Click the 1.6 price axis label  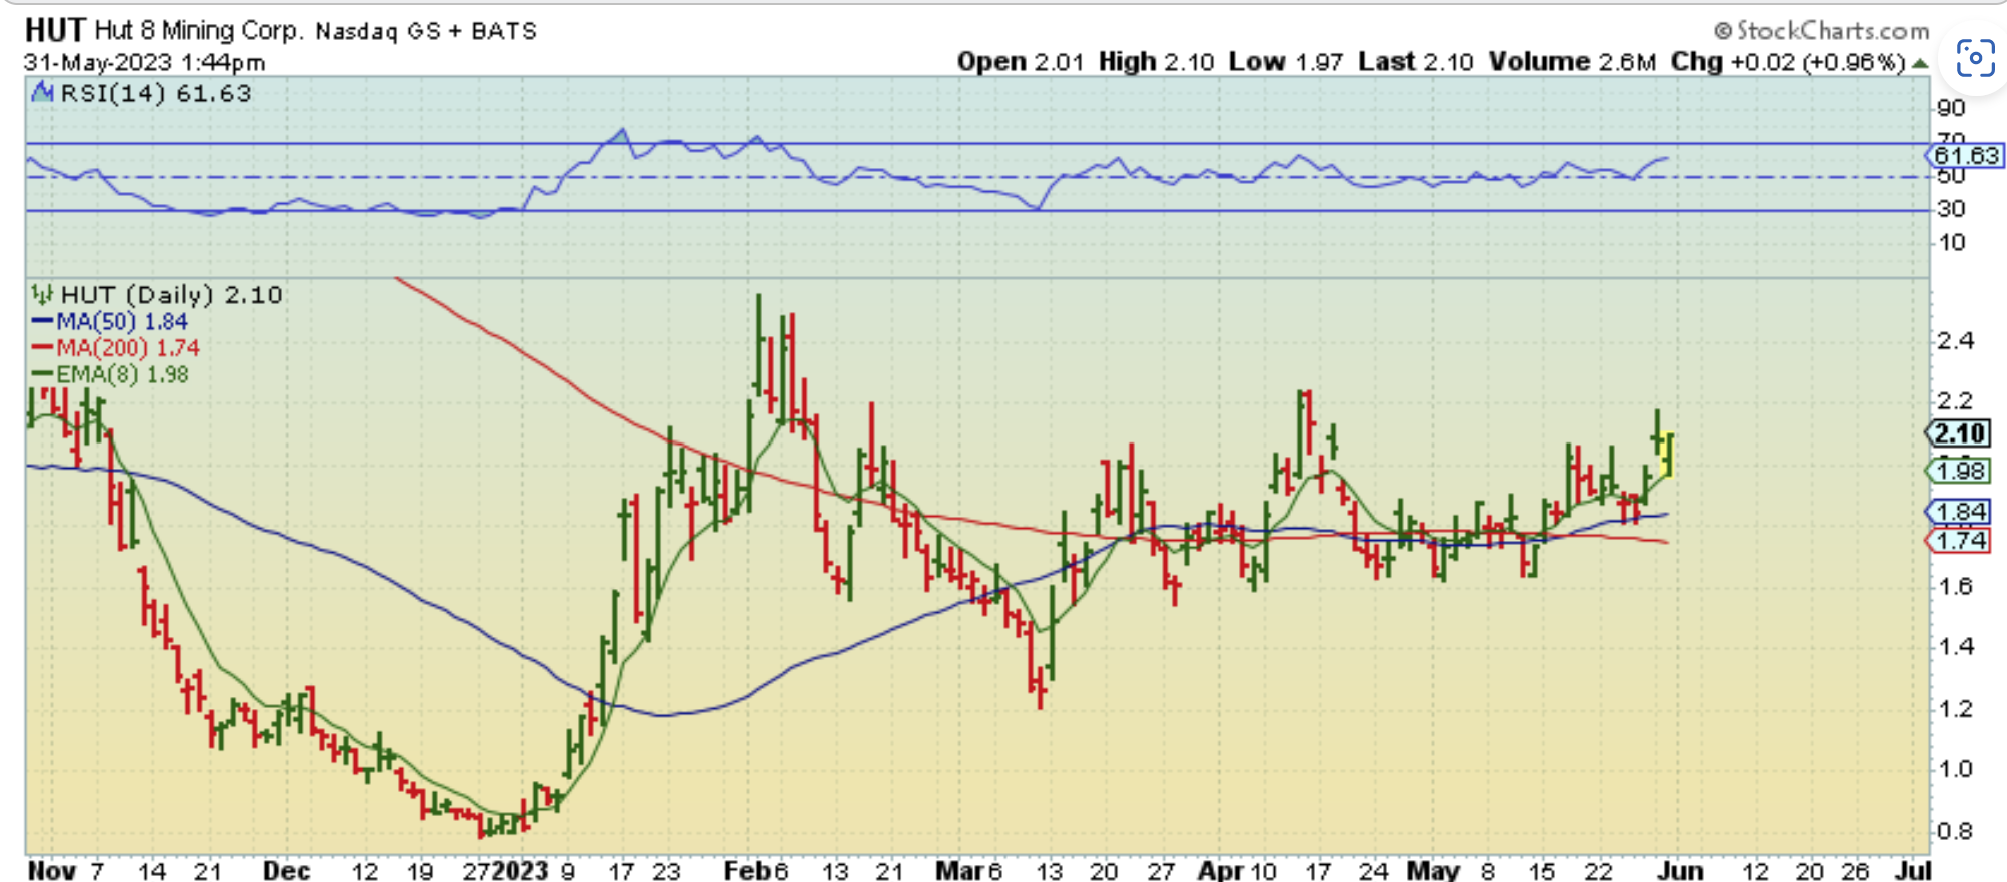pos(1956,586)
